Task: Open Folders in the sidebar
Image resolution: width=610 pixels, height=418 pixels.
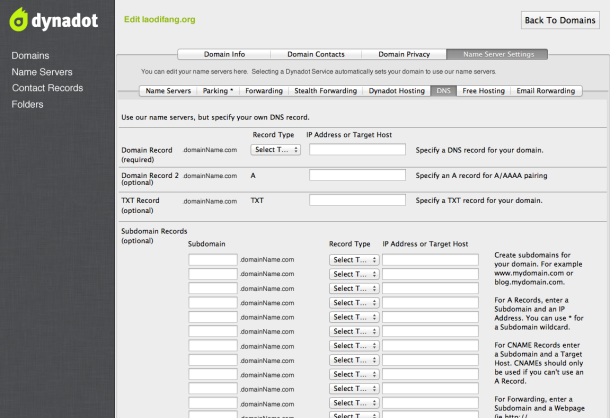Action: [x=30, y=104]
